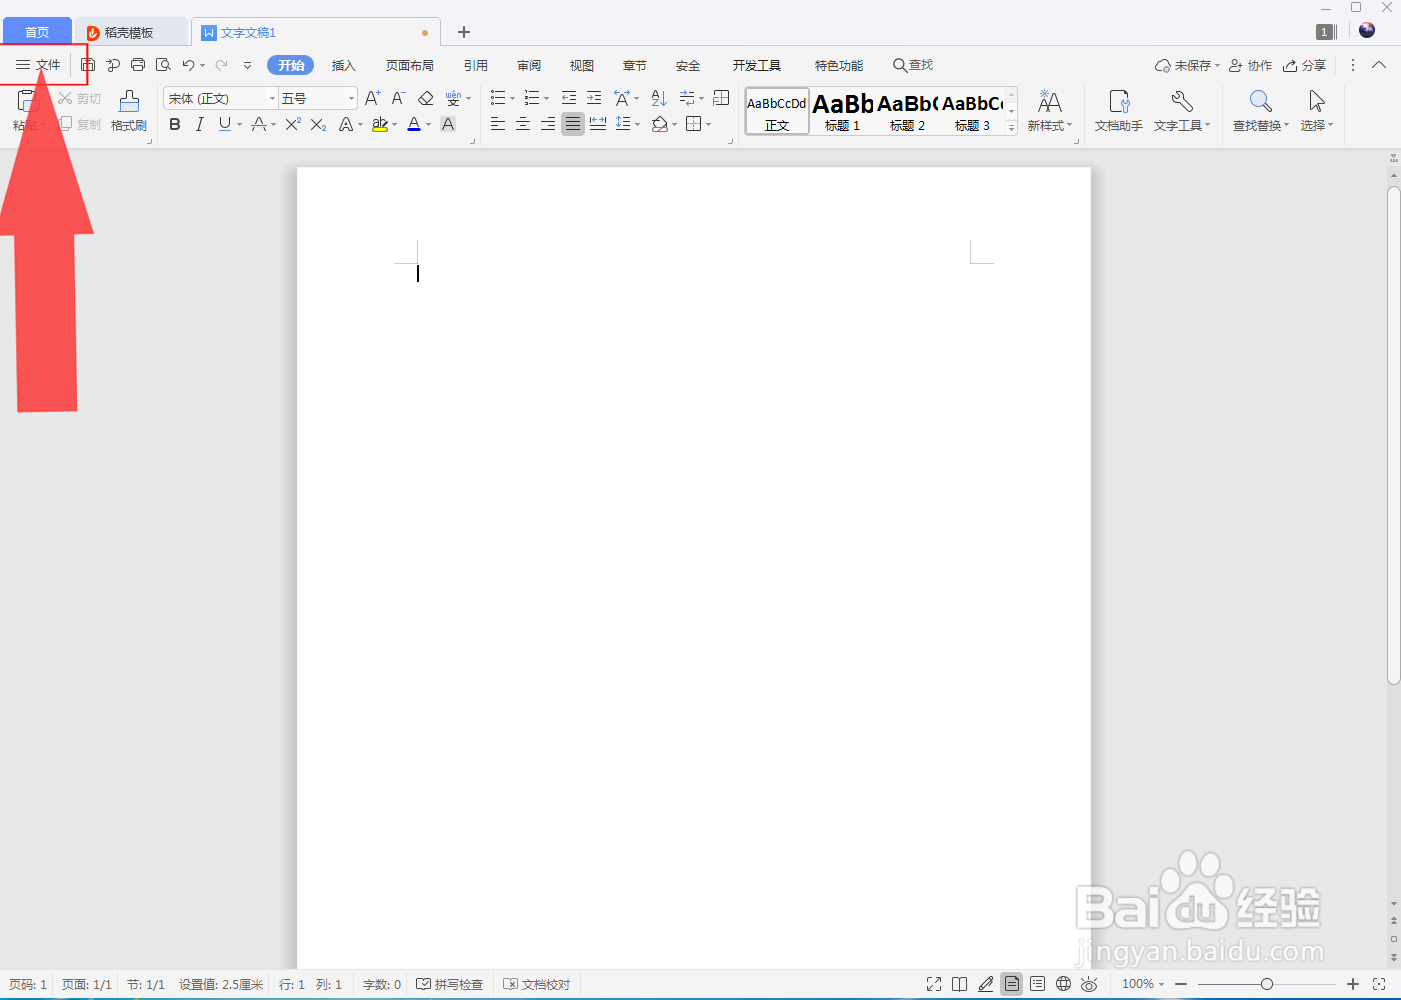The image size is (1401, 1000).
Task: Click the 协作 collaborate button
Action: point(1250,65)
